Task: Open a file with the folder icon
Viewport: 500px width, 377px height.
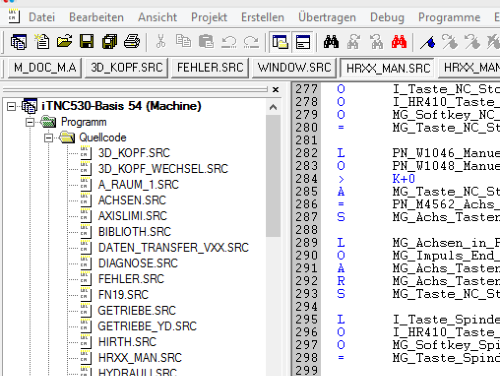Action: pyautogui.click(x=64, y=42)
